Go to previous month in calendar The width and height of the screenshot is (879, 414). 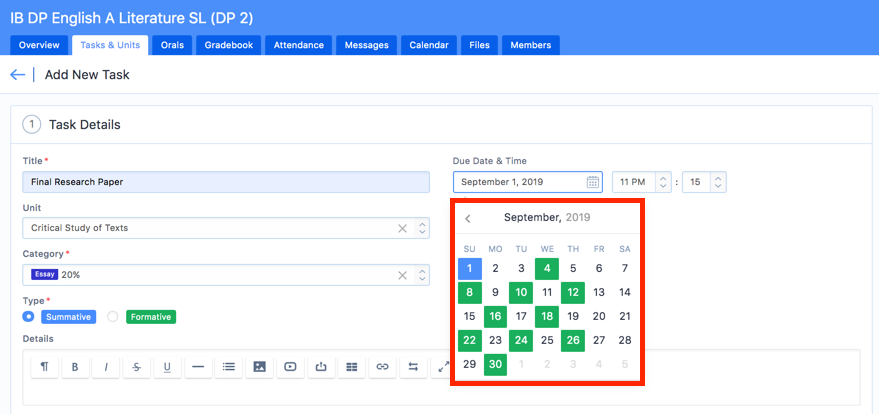click(468, 218)
